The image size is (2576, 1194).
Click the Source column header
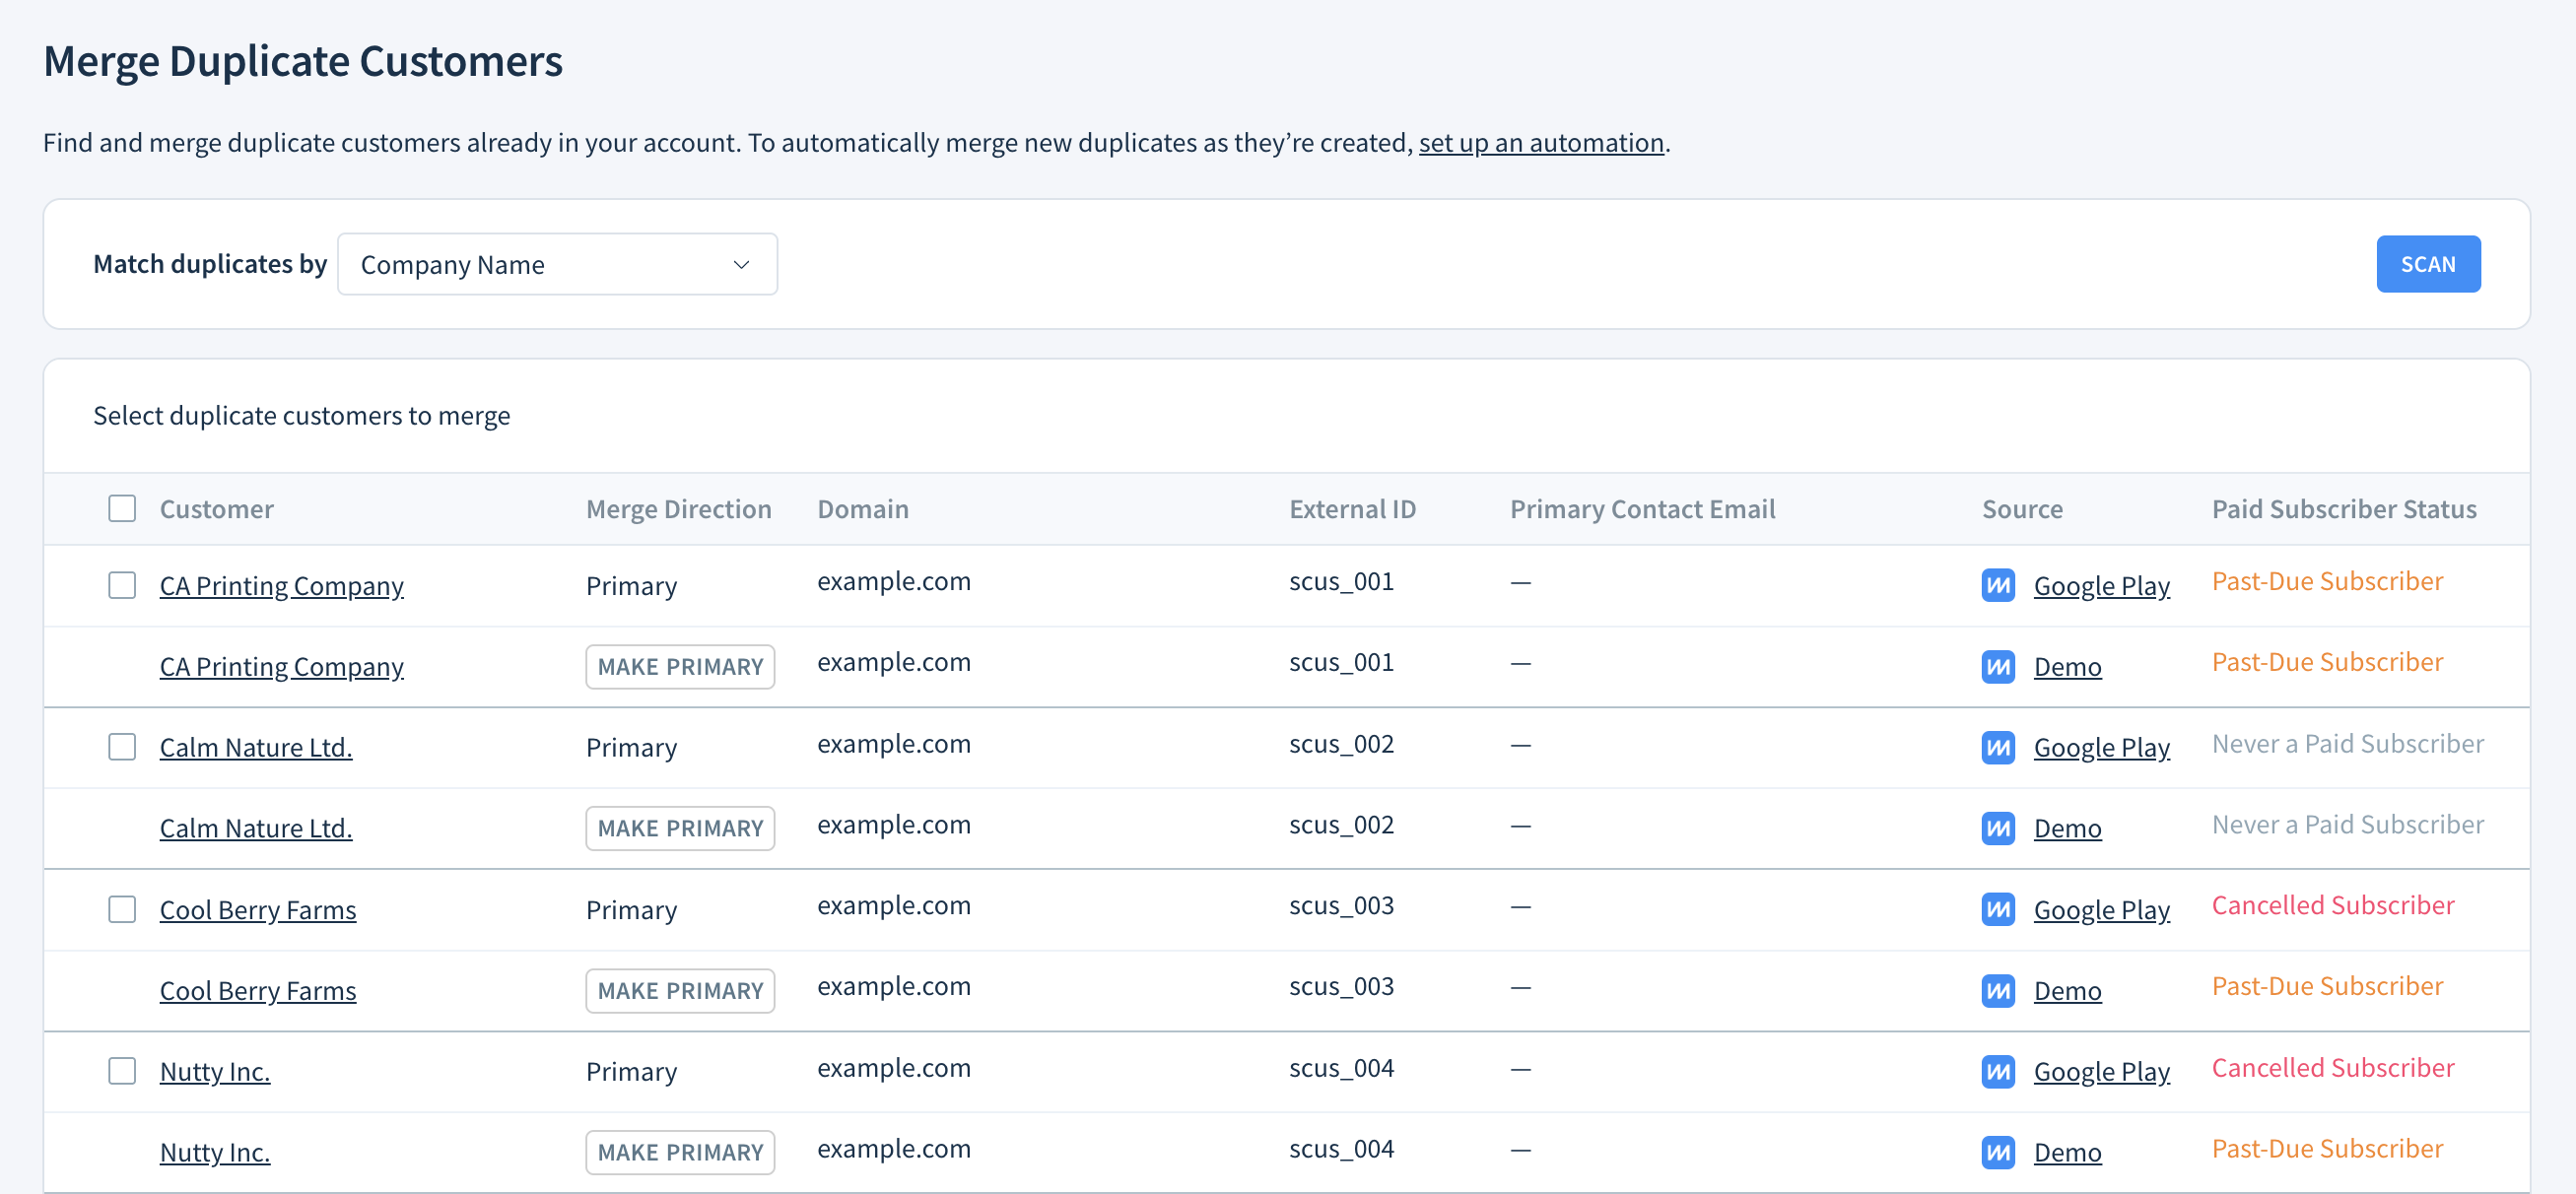[x=2022, y=508]
